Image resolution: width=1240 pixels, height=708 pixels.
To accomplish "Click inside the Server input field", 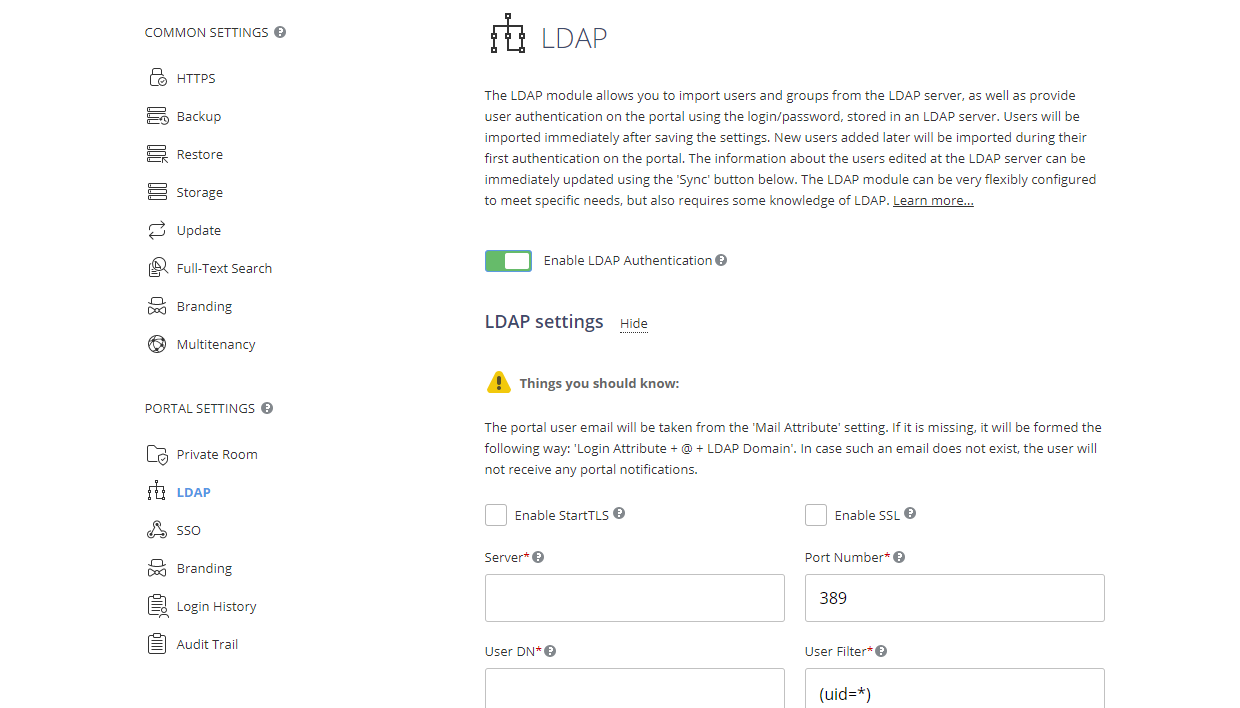I will [634, 597].
